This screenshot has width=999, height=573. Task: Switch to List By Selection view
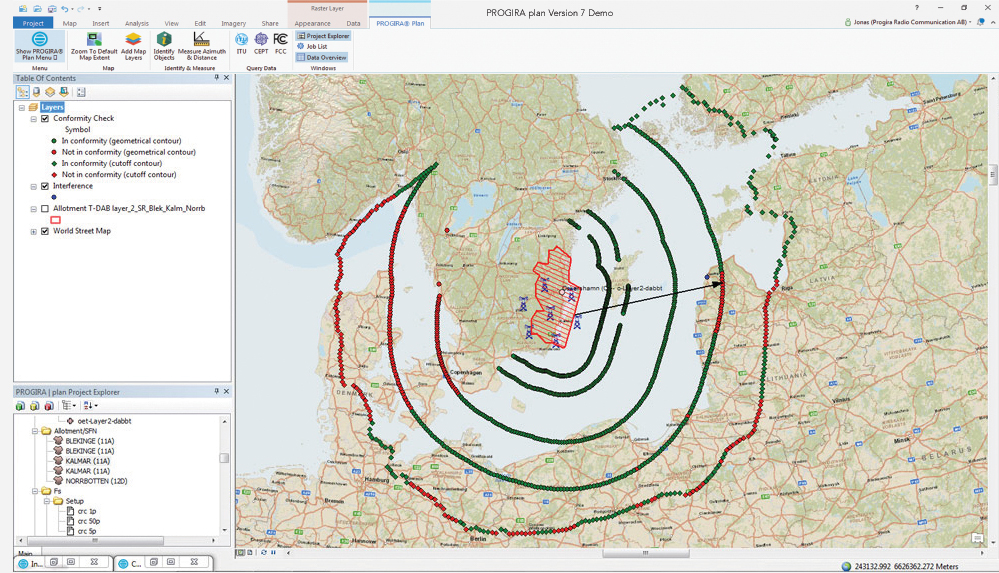(50, 92)
